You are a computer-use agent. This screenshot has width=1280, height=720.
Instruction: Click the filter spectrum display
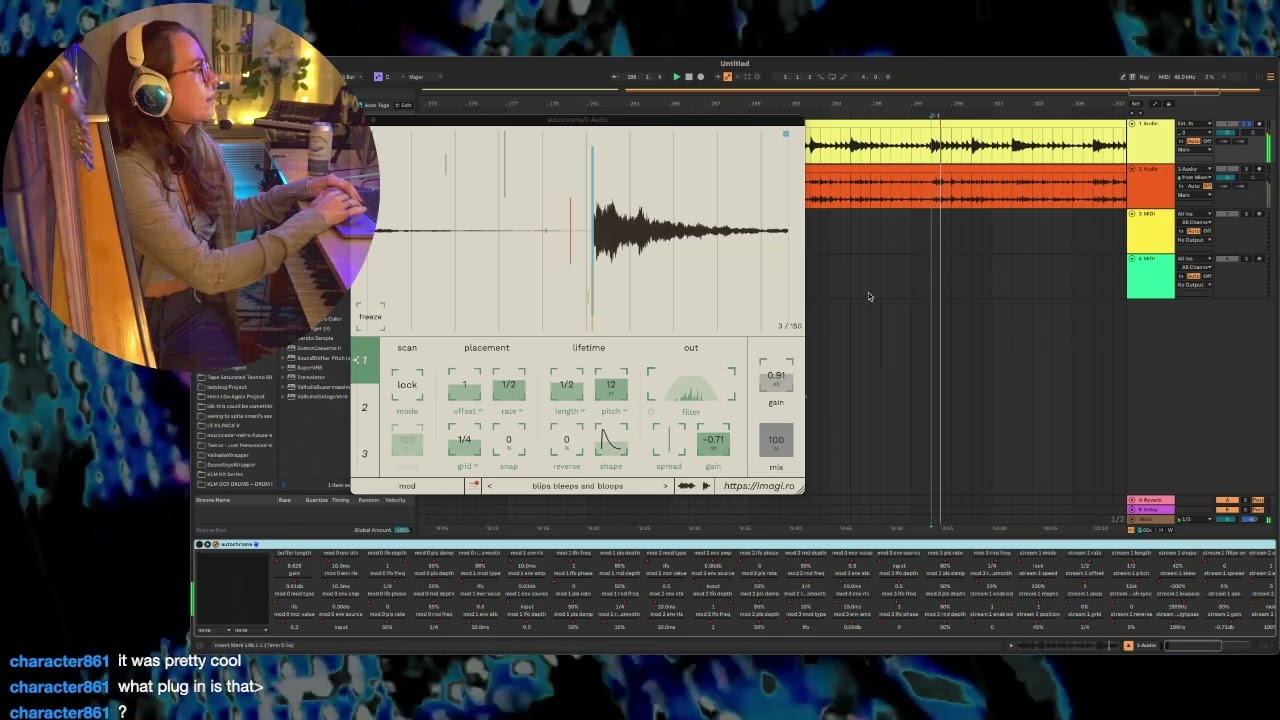point(691,385)
